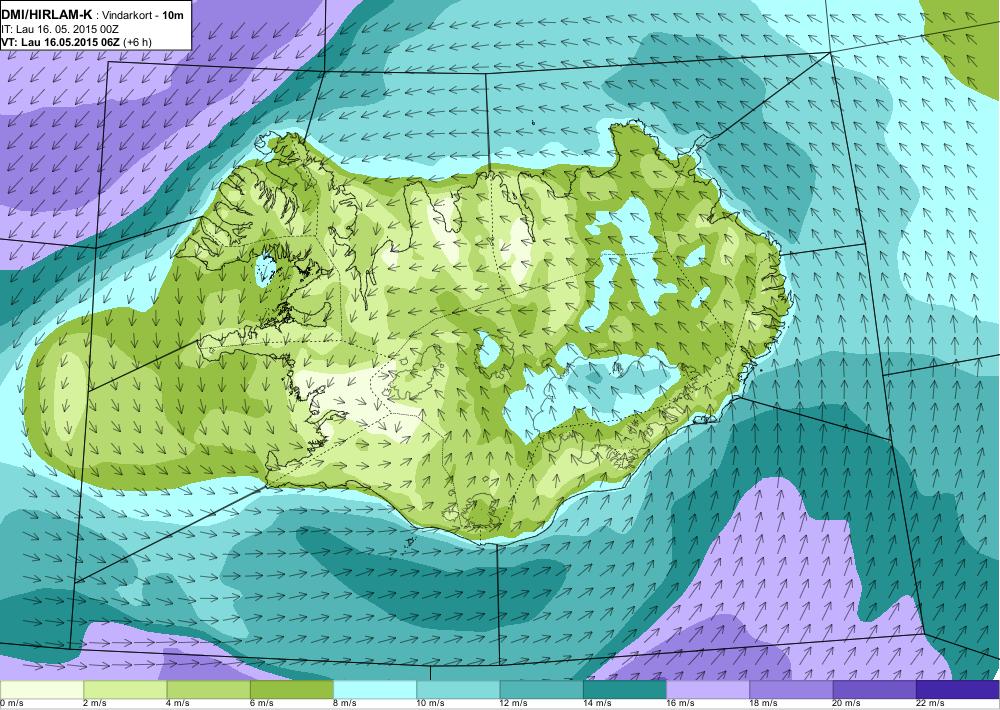
Task: Click the '4 m/s' legend label
Action: coord(179,704)
